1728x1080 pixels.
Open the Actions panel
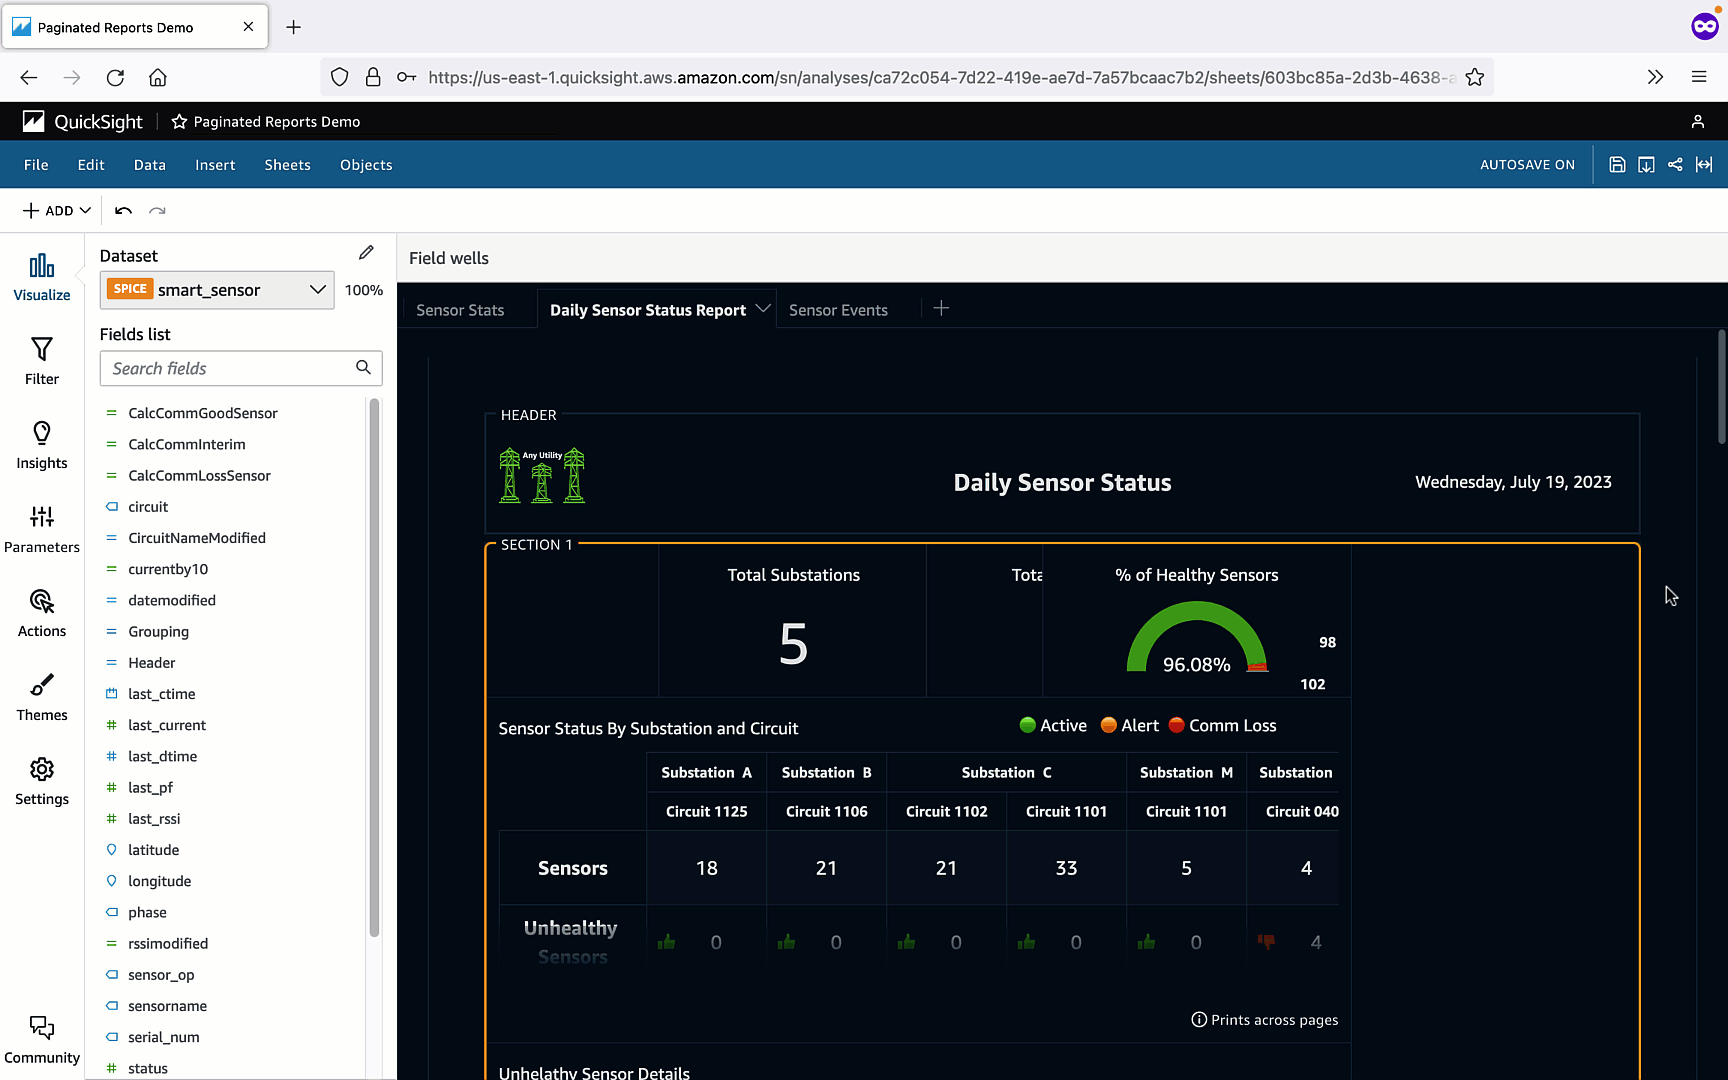[x=41, y=613]
